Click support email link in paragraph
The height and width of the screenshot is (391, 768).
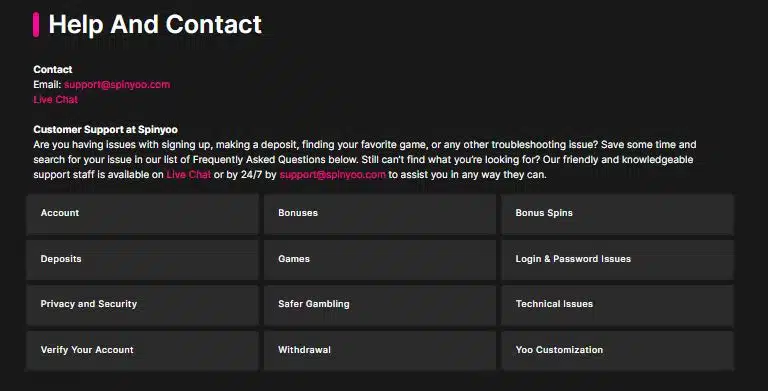pos(333,174)
